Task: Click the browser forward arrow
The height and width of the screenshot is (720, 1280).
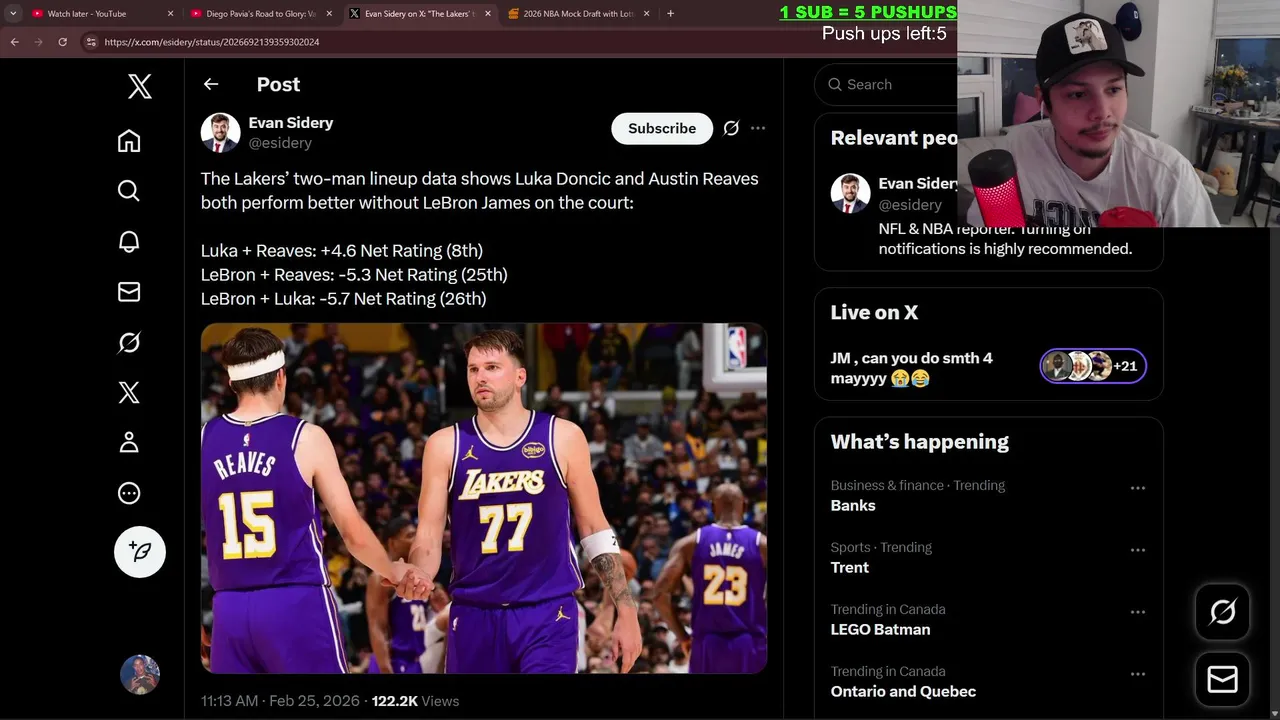Action: tap(38, 42)
